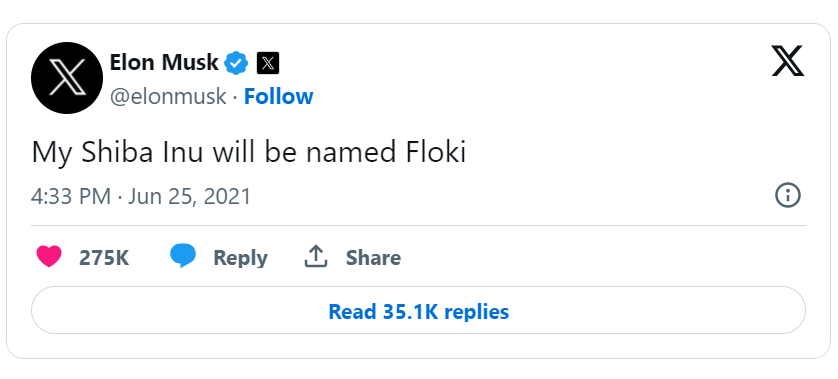Click the blue speech bubble reply icon
838x379 pixels.
tap(183, 257)
